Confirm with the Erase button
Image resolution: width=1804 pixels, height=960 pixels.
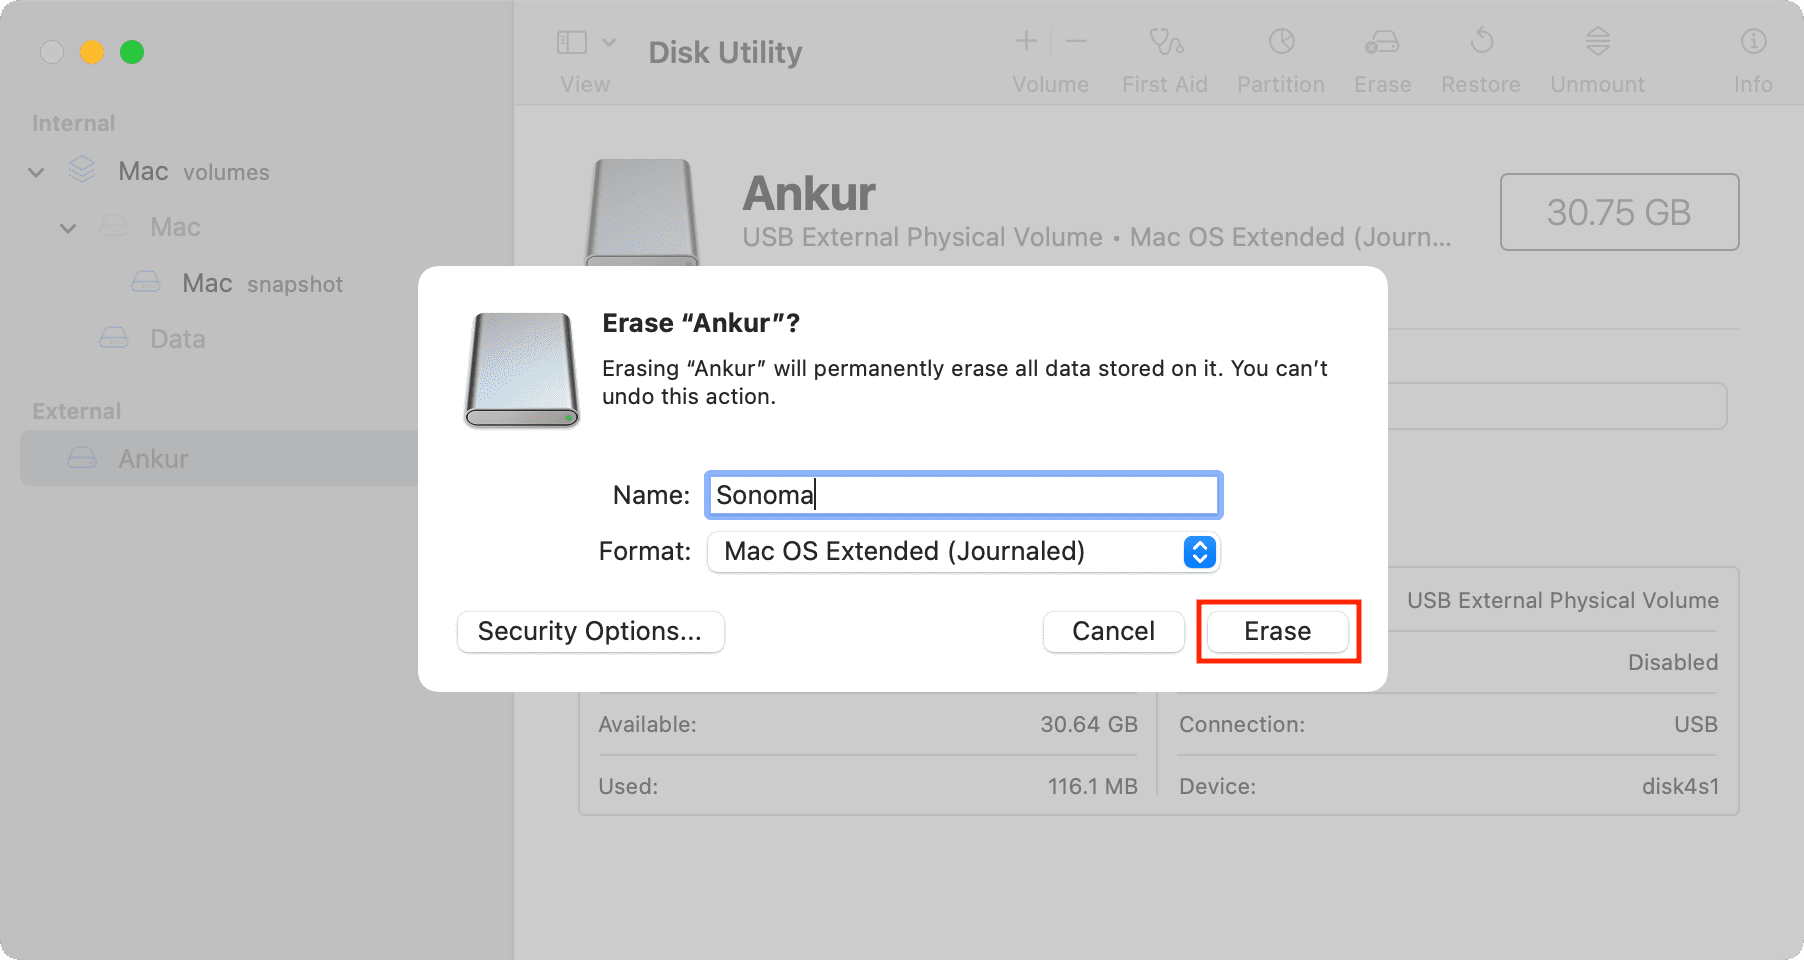[1278, 632]
